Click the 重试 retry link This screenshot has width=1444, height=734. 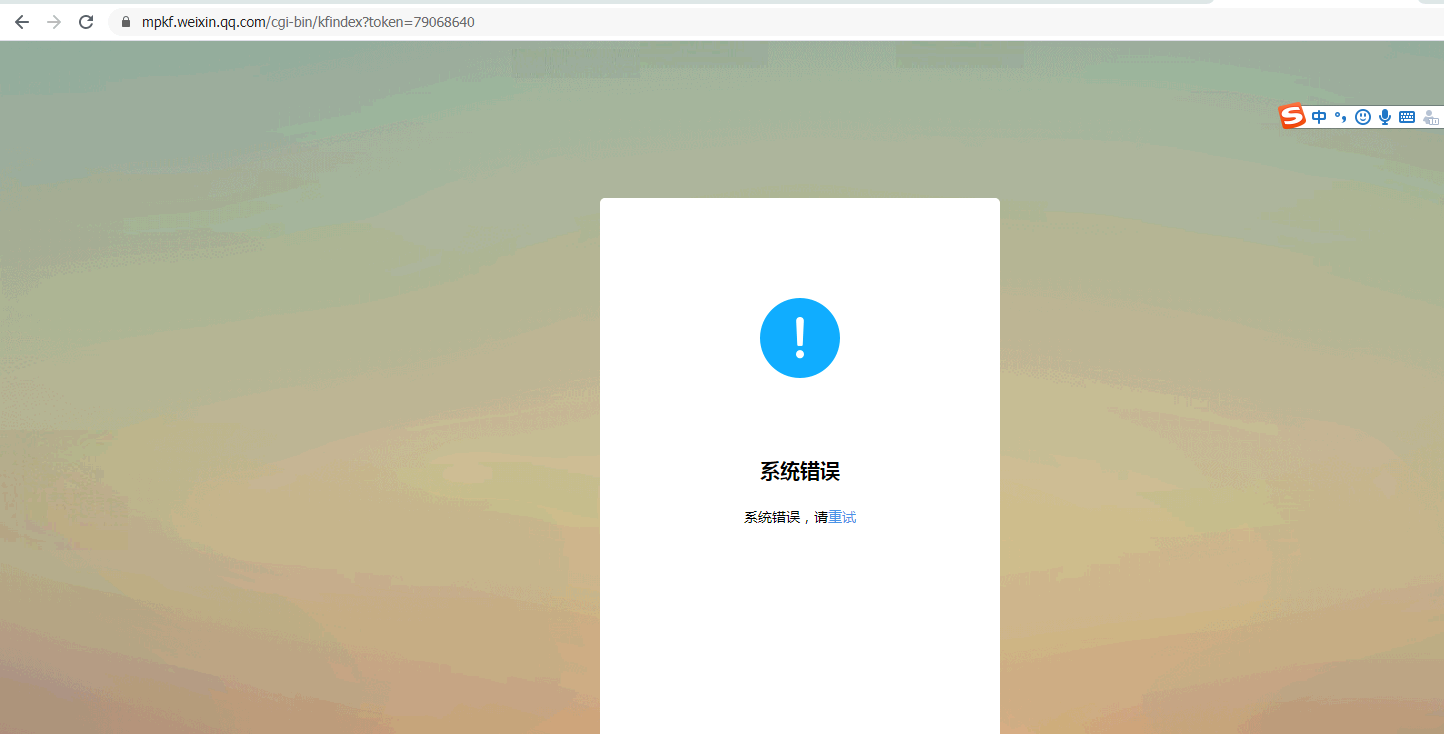(843, 517)
